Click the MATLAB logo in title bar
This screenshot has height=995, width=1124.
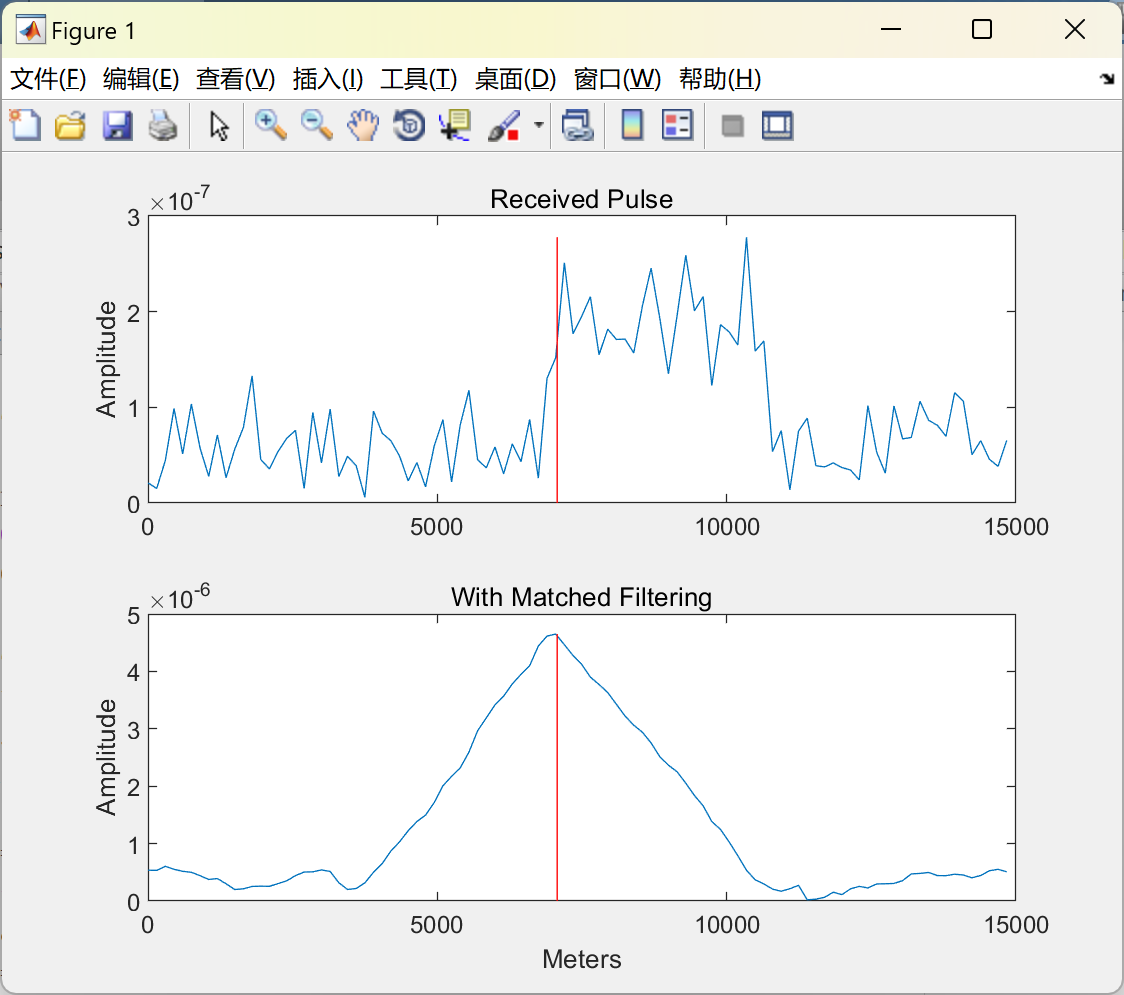click(30, 30)
